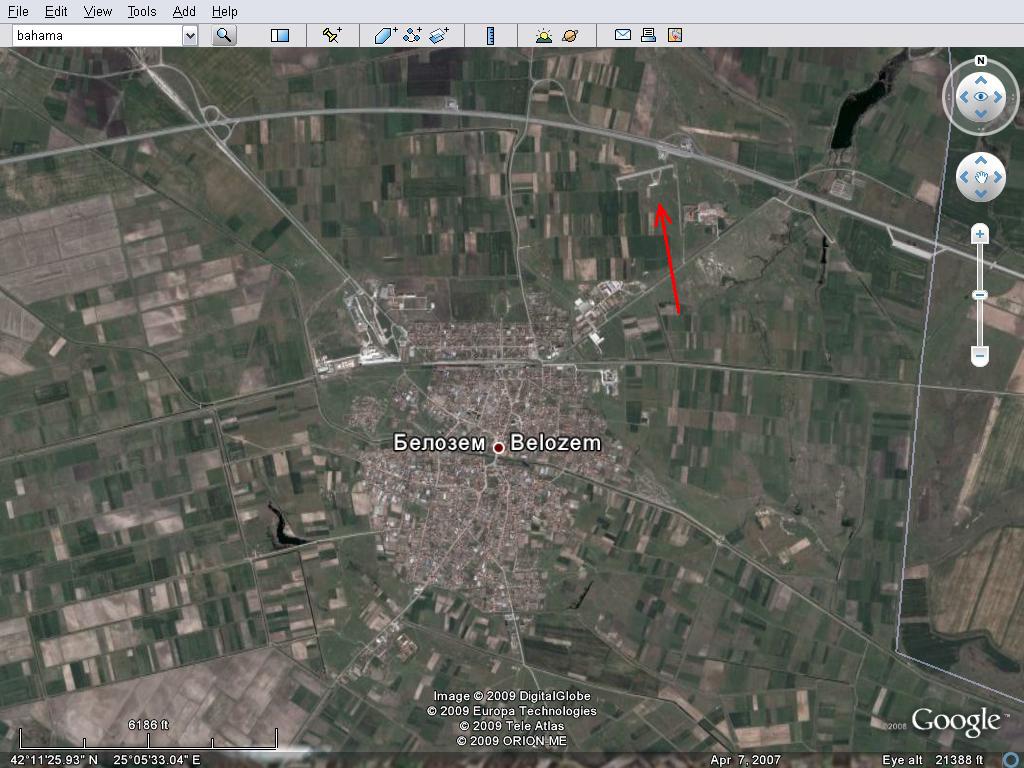Click the look-up arrow on eye joystick
Viewport: 1024px width, 768px height.
981,80
